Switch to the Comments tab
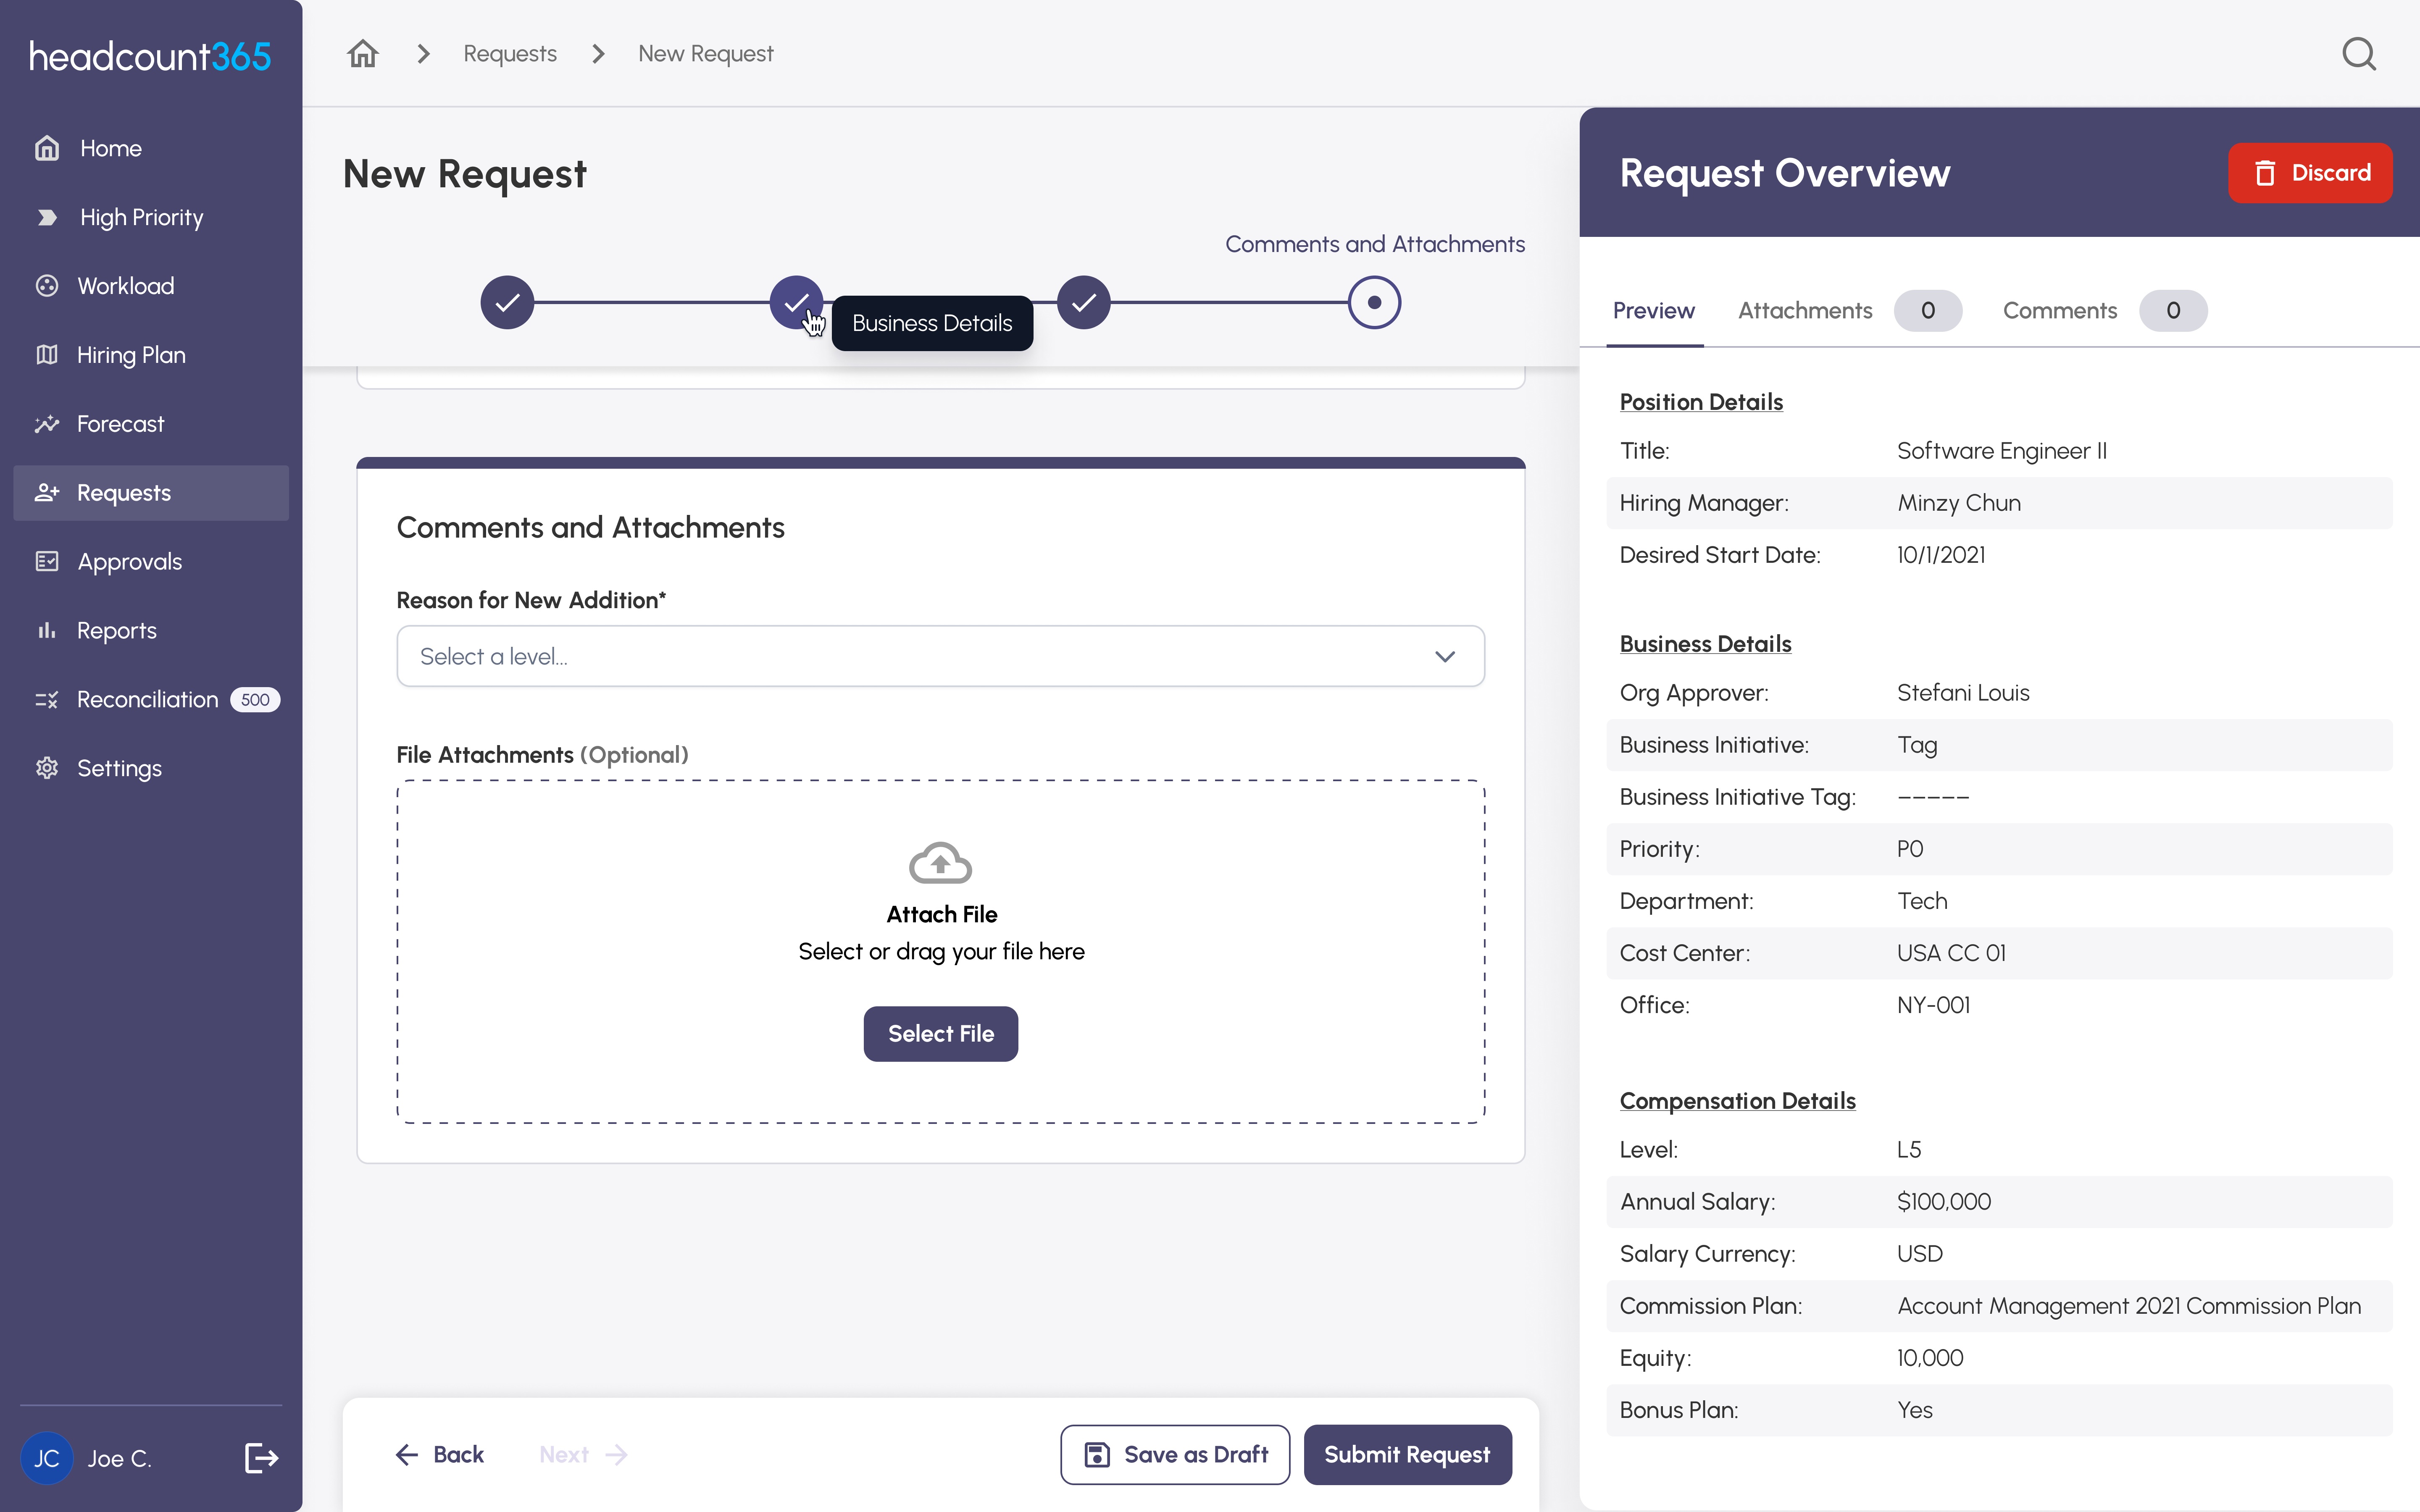2420x1512 pixels. pyautogui.click(x=2060, y=311)
